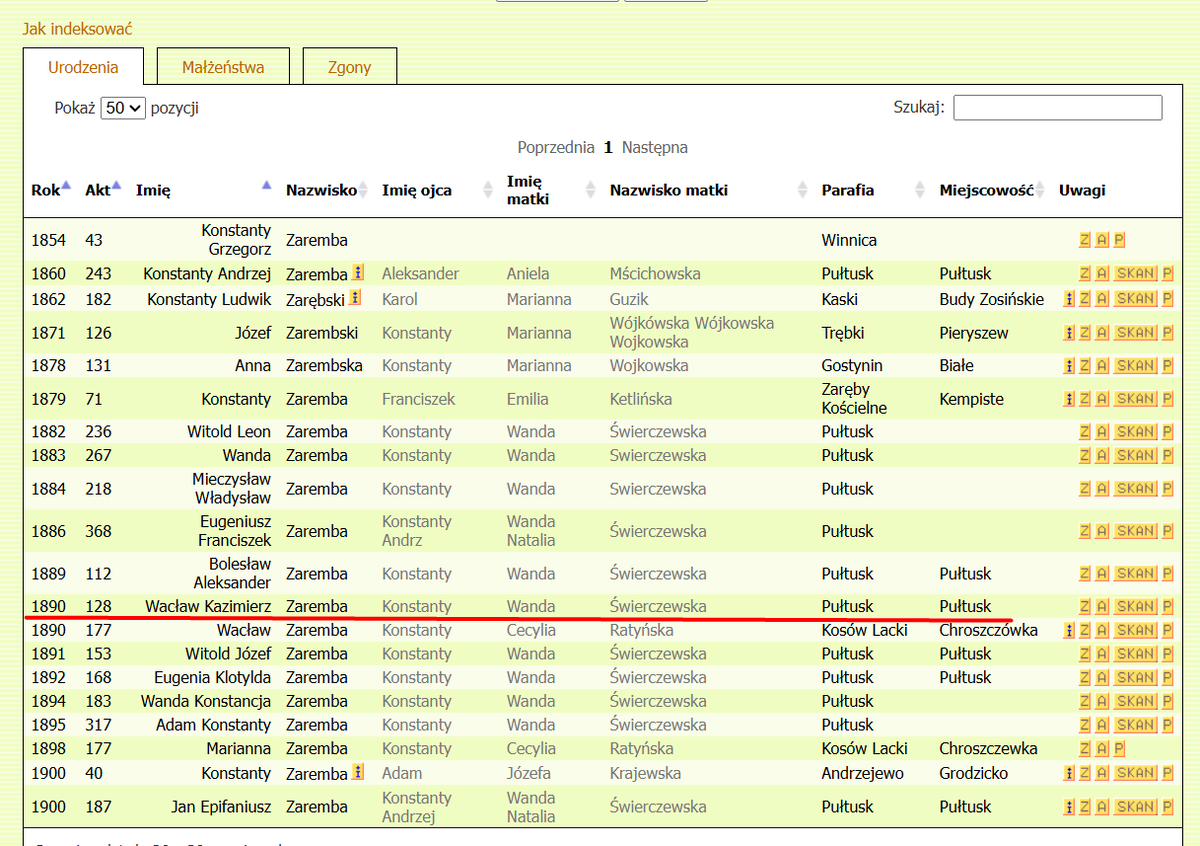Click Budy Zosińskie locality cell

click(x=992, y=298)
